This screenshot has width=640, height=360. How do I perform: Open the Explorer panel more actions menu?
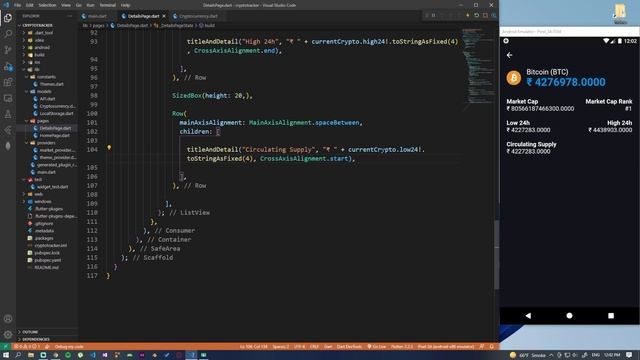(x=70, y=16)
